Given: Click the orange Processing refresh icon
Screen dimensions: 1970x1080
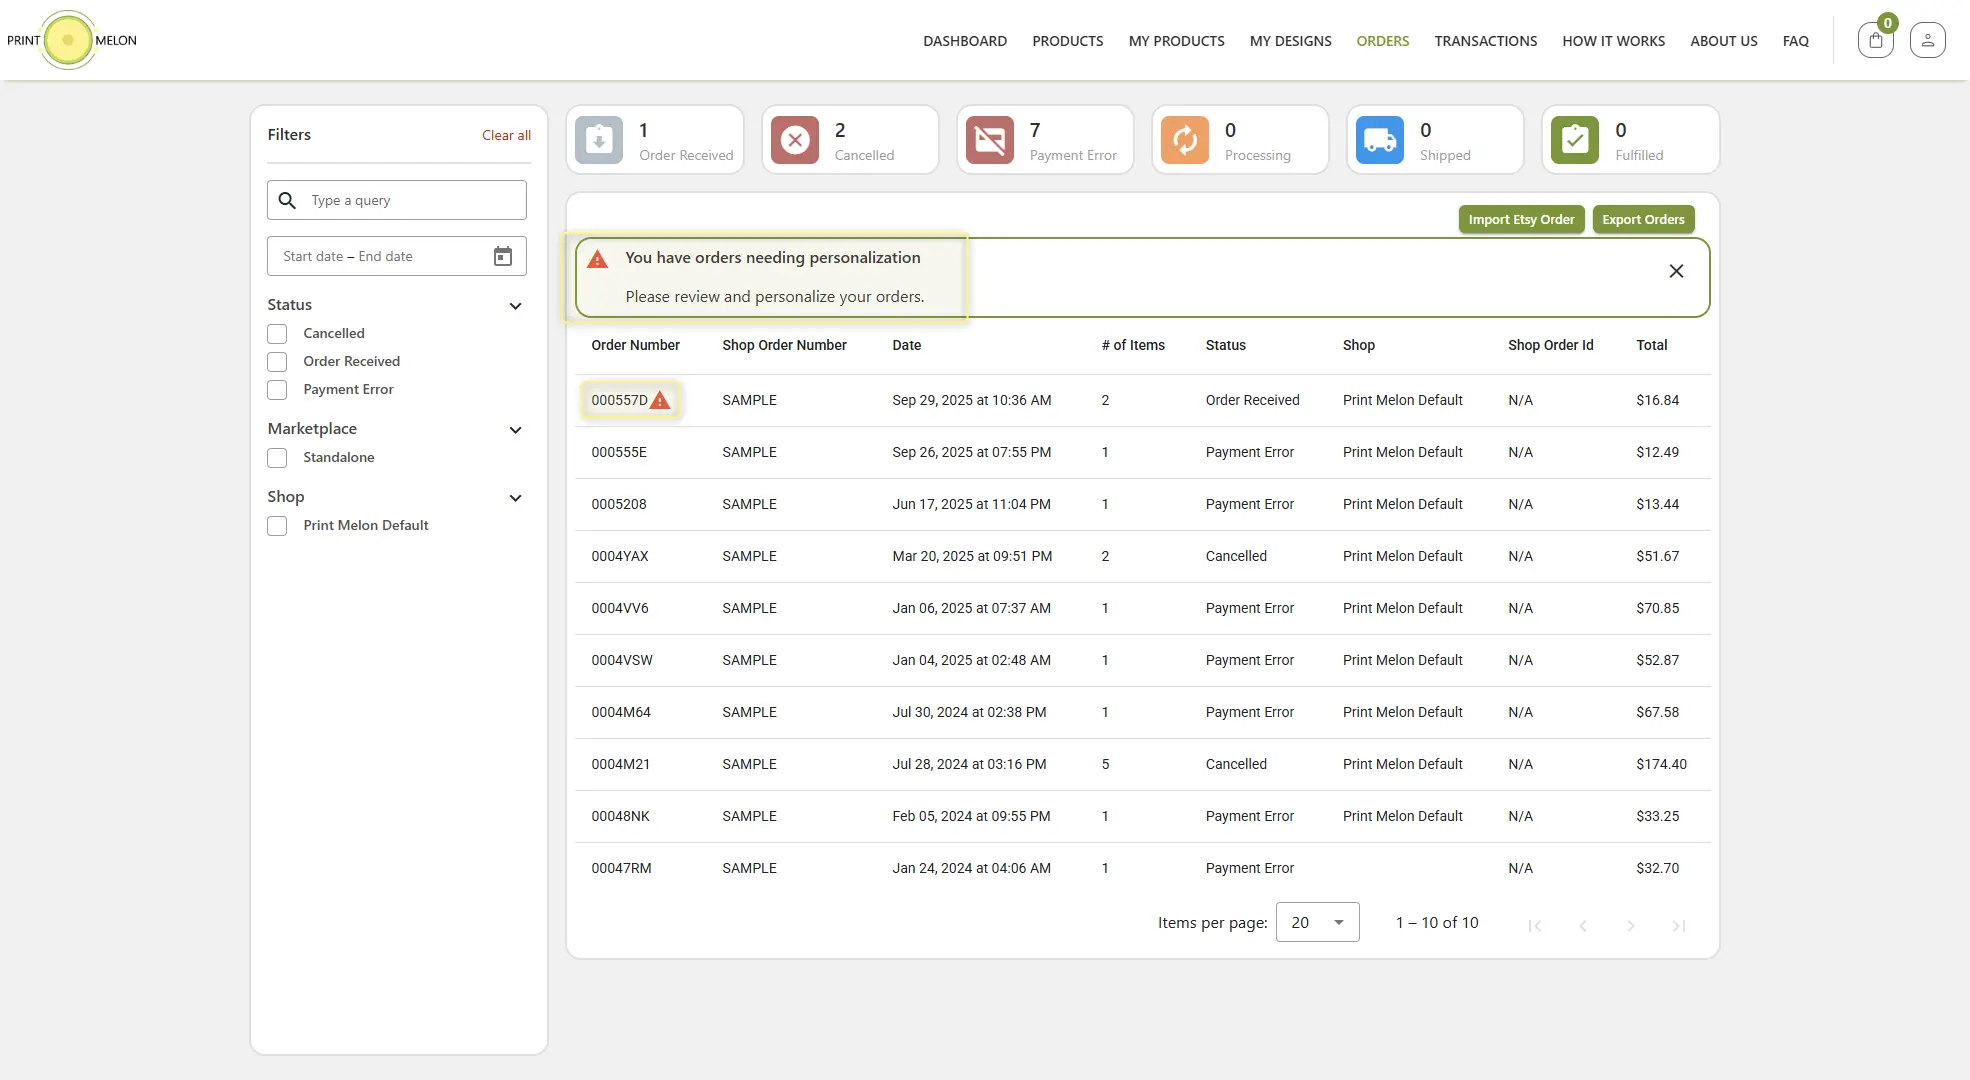Looking at the screenshot, I should click(1185, 141).
